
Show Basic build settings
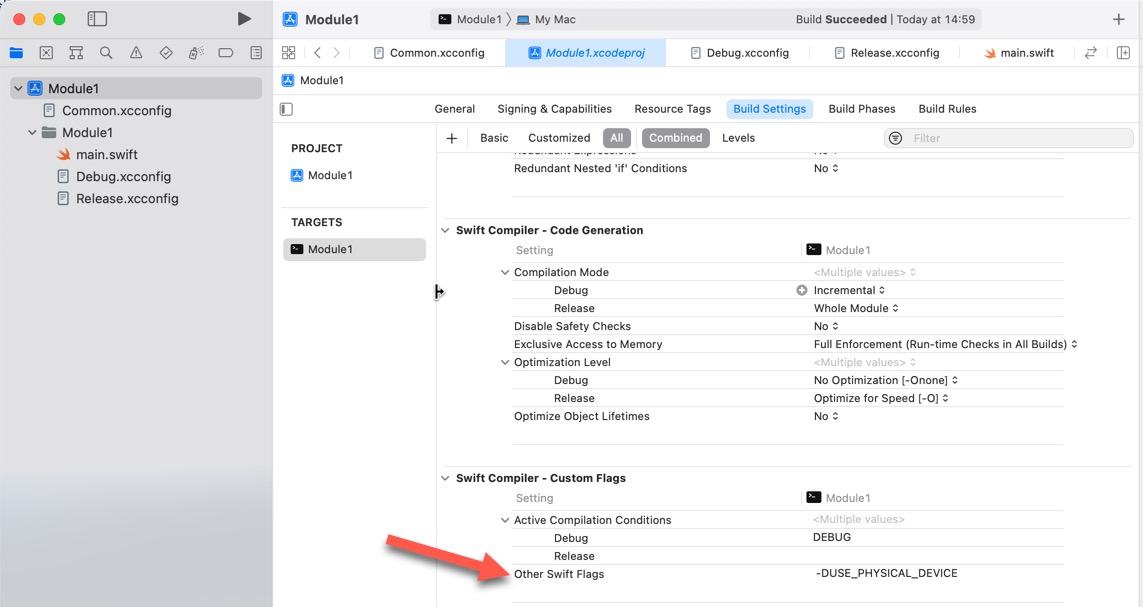coord(494,138)
